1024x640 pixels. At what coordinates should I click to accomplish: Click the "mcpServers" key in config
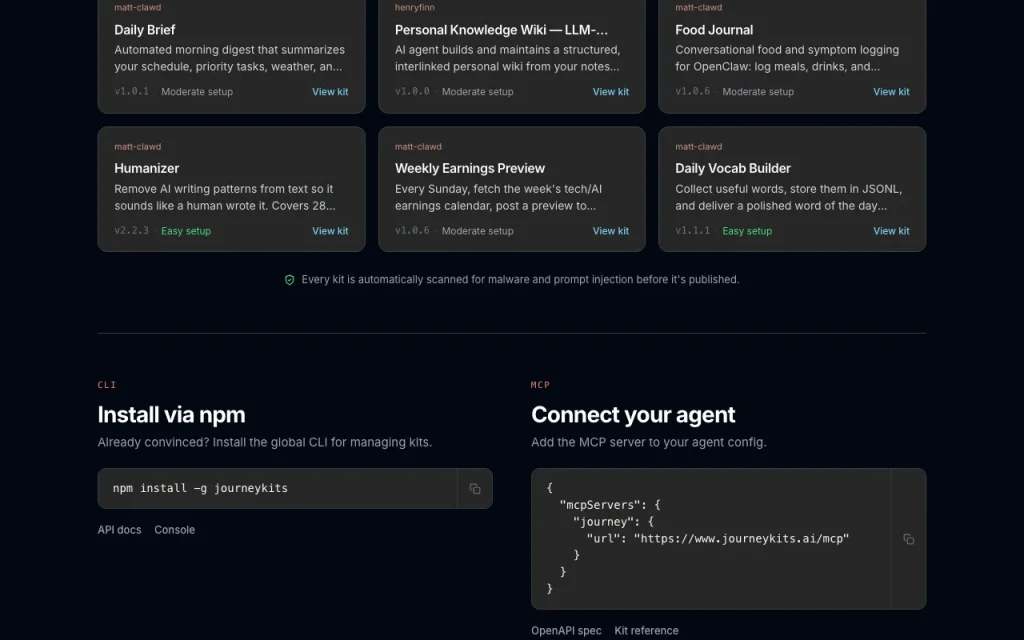click(x=601, y=505)
